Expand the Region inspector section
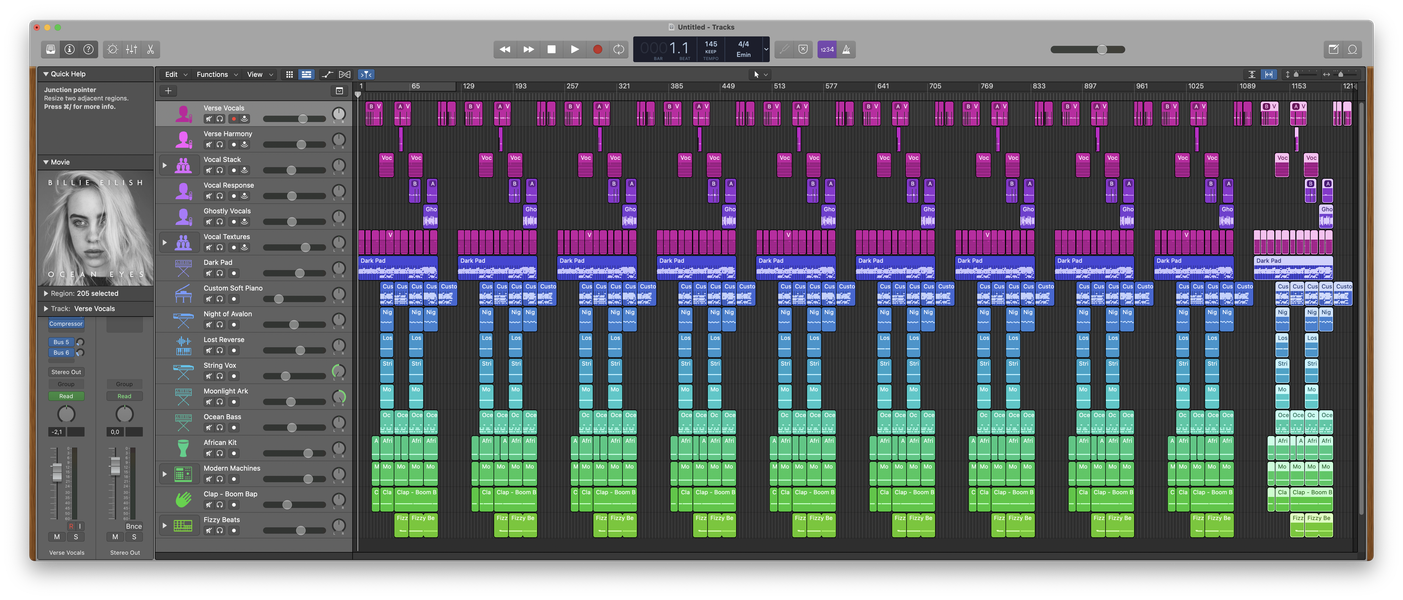 pos(46,294)
